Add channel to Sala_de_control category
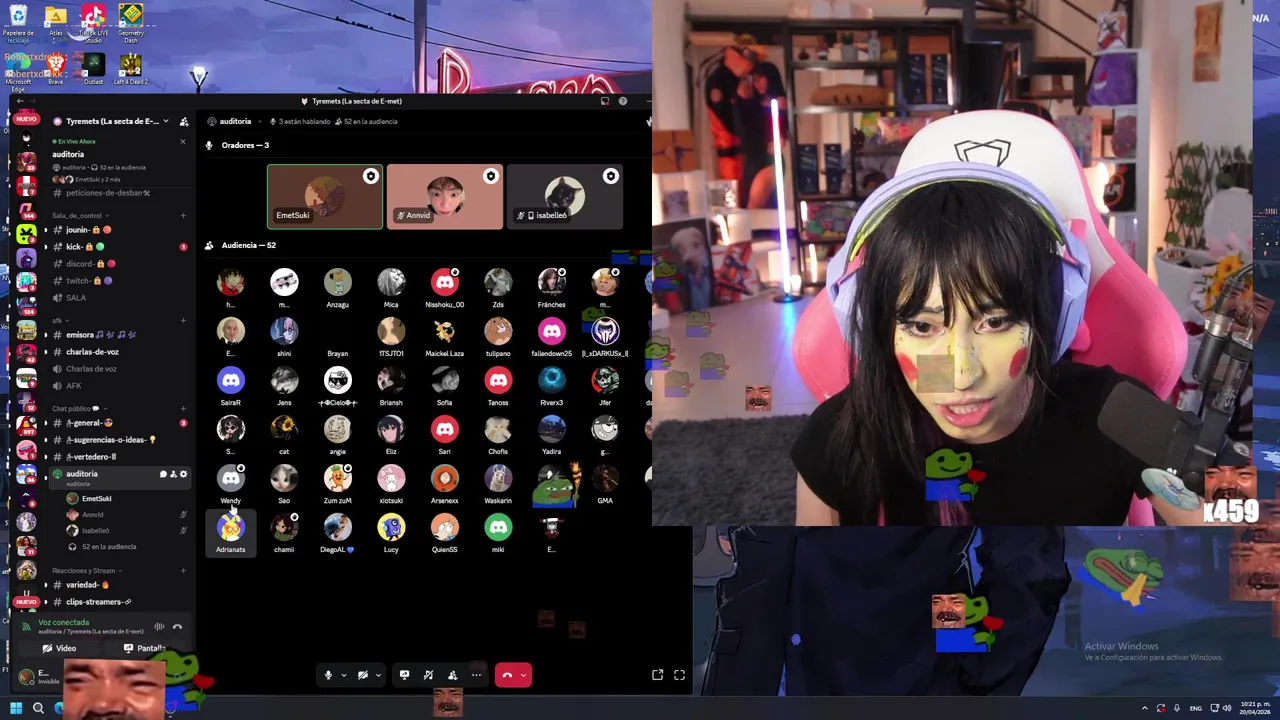The height and width of the screenshot is (720, 1280). [183, 215]
